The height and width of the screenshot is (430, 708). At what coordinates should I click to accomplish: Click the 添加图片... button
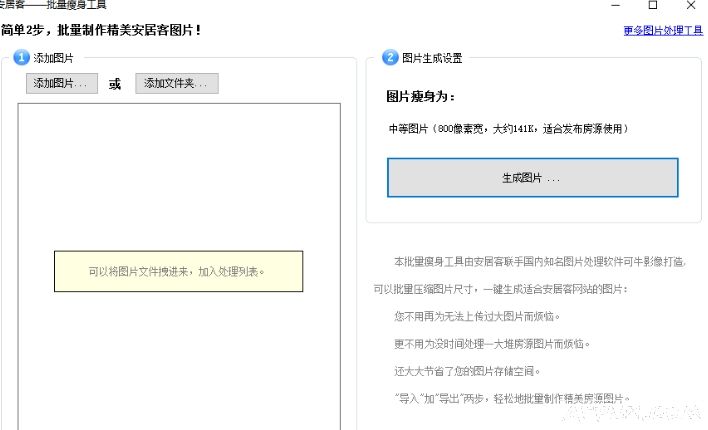click(62, 84)
